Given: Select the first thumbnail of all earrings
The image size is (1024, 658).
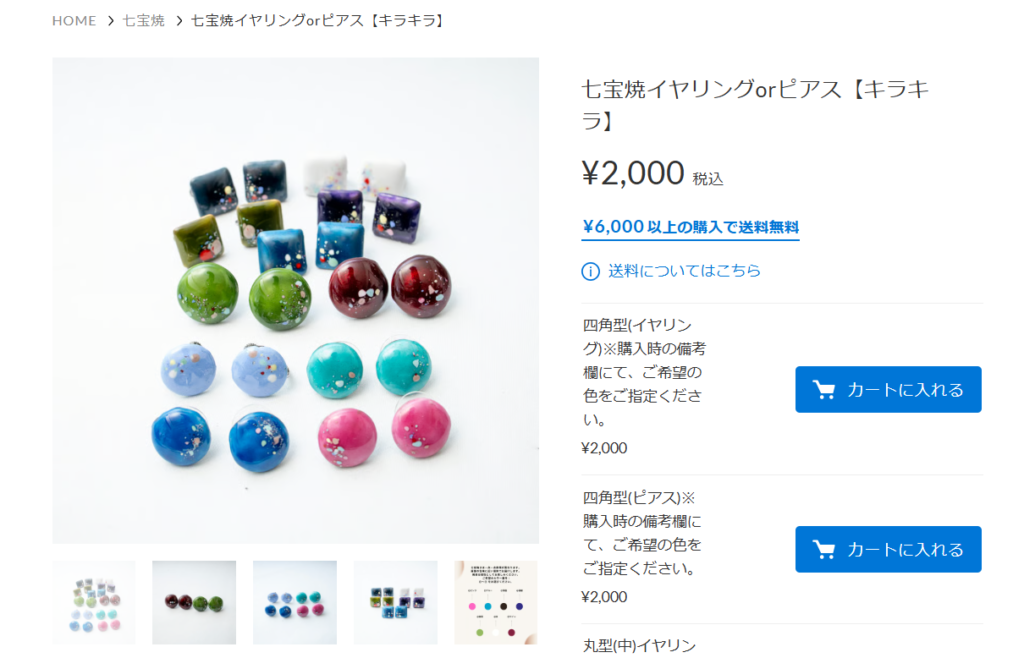Looking at the screenshot, I should point(94,603).
